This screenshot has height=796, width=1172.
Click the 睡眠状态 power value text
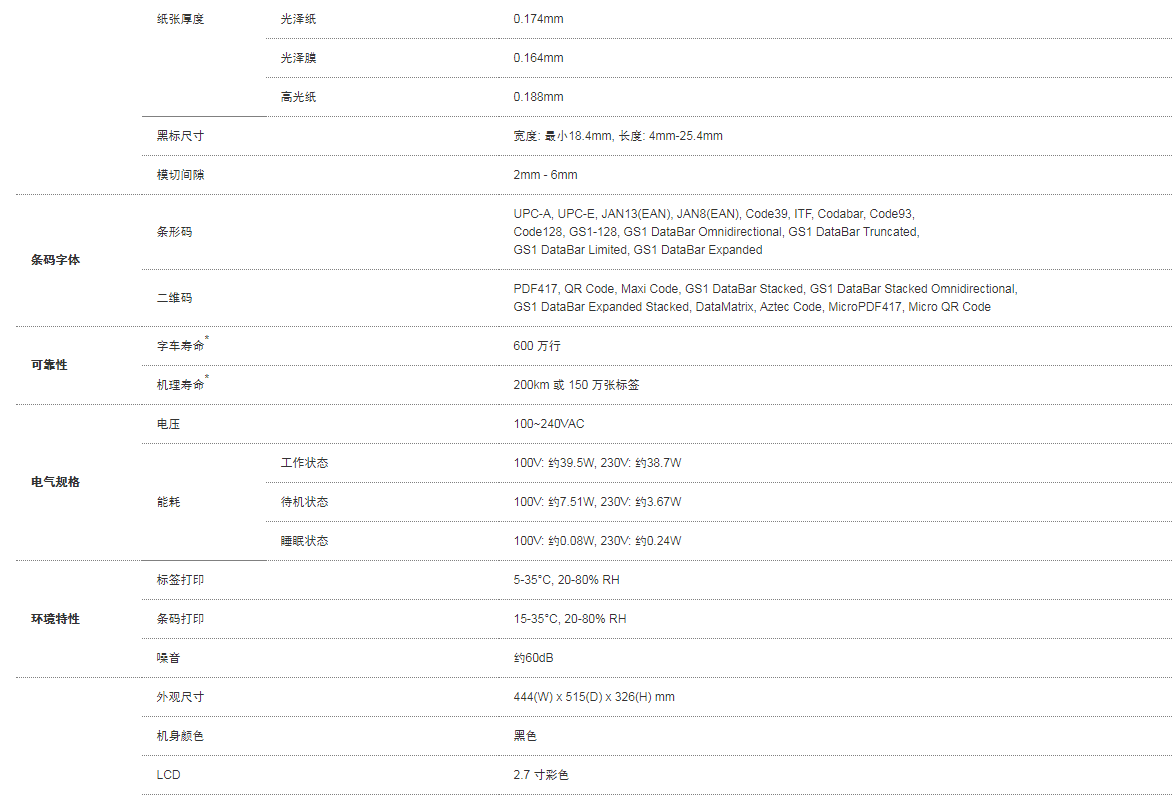coord(597,540)
